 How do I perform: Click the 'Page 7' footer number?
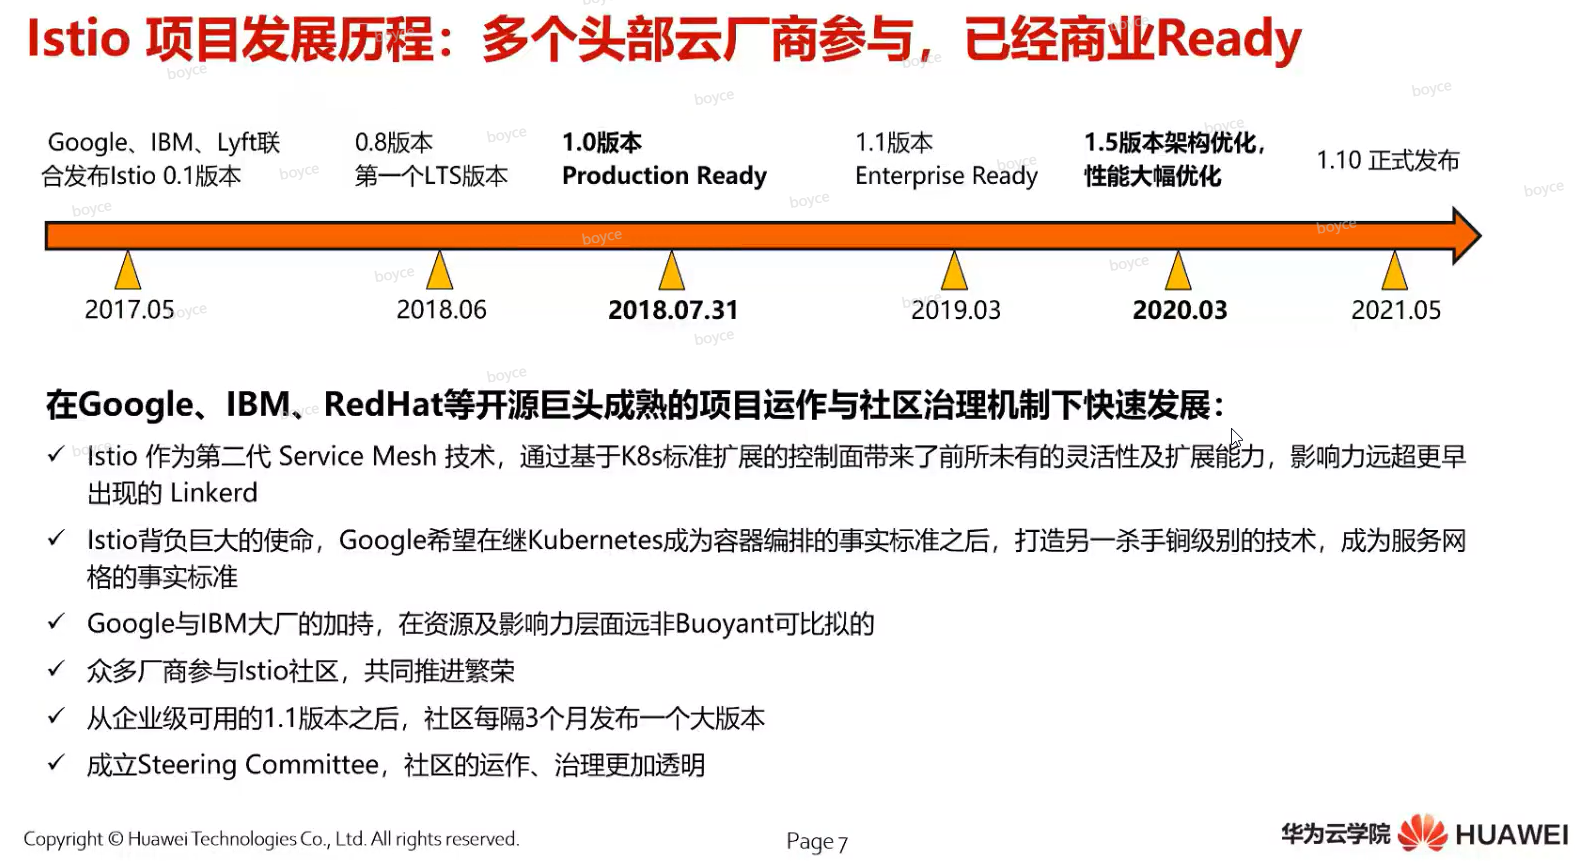click(x=816, y=842)
